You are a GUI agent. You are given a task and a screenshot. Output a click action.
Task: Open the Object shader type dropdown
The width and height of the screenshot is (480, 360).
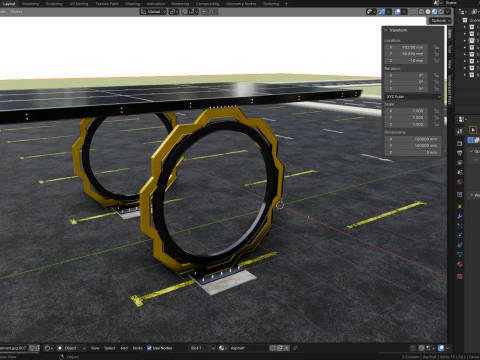click(x=71, y=348)
